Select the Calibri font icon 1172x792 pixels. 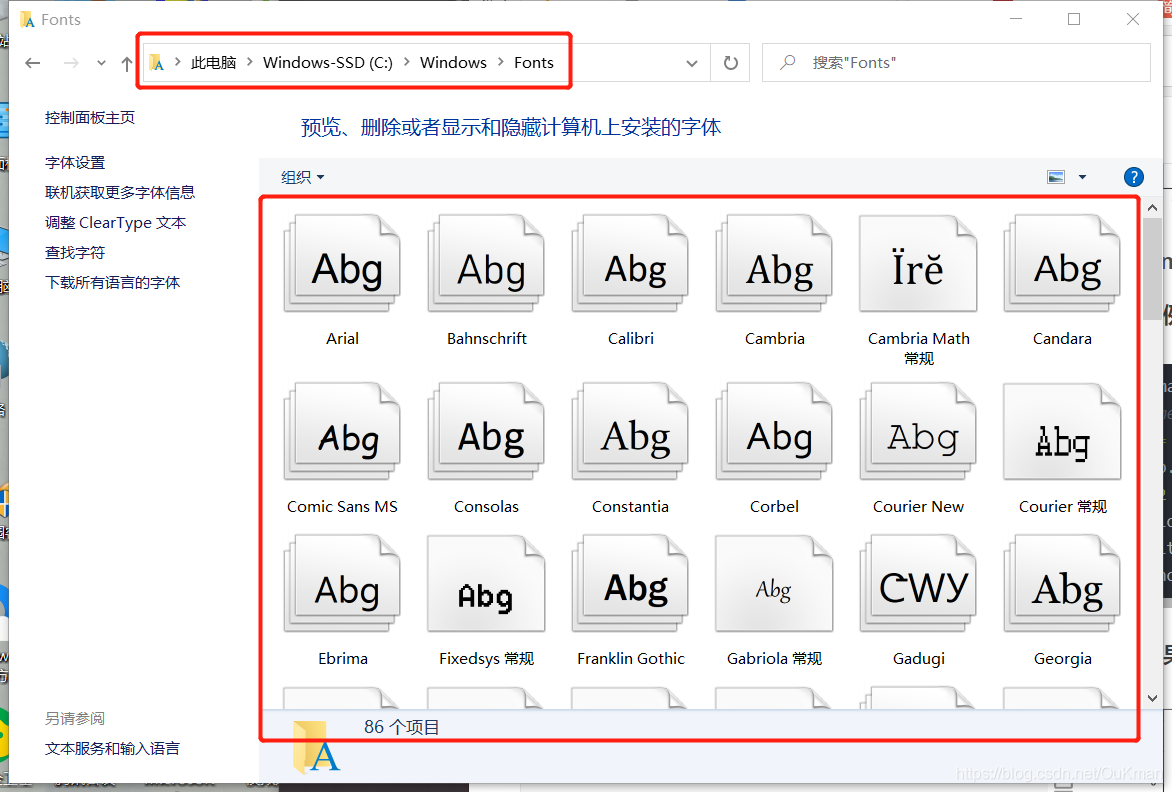click(631, 264)
